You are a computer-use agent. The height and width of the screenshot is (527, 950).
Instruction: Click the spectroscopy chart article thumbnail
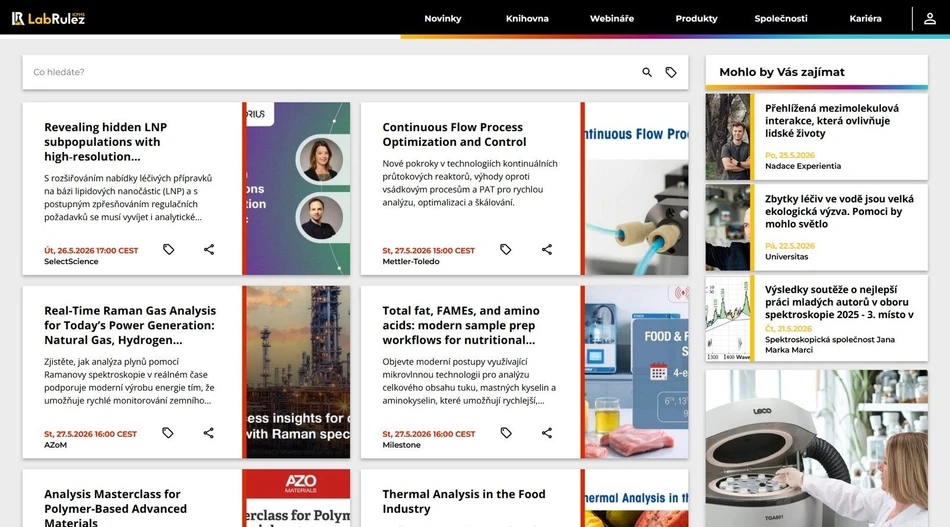[728, 319]
